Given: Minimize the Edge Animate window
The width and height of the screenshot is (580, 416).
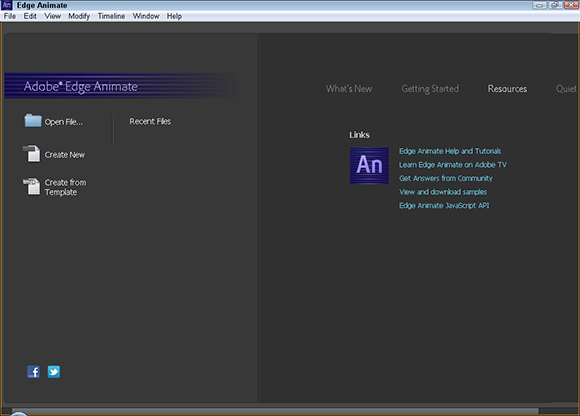Looking at the screenshot, I should pyautogui.click(x=539, y=5).
